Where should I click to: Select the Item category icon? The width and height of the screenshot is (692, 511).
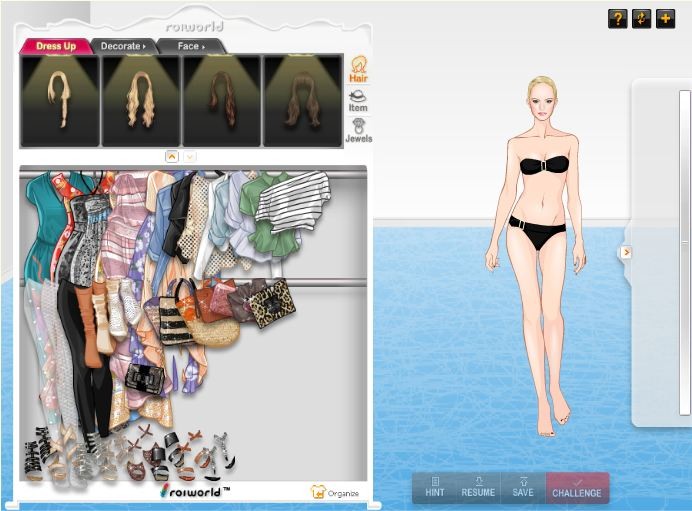[358, 100]
